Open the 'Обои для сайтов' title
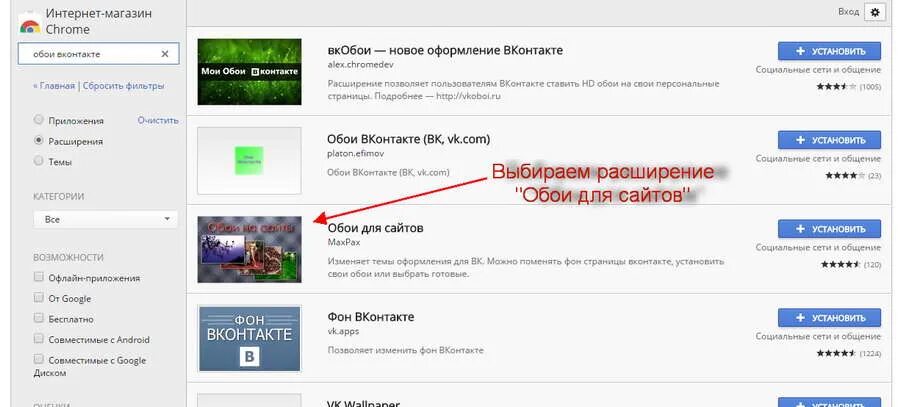900x407 pixels. point(375,228)
